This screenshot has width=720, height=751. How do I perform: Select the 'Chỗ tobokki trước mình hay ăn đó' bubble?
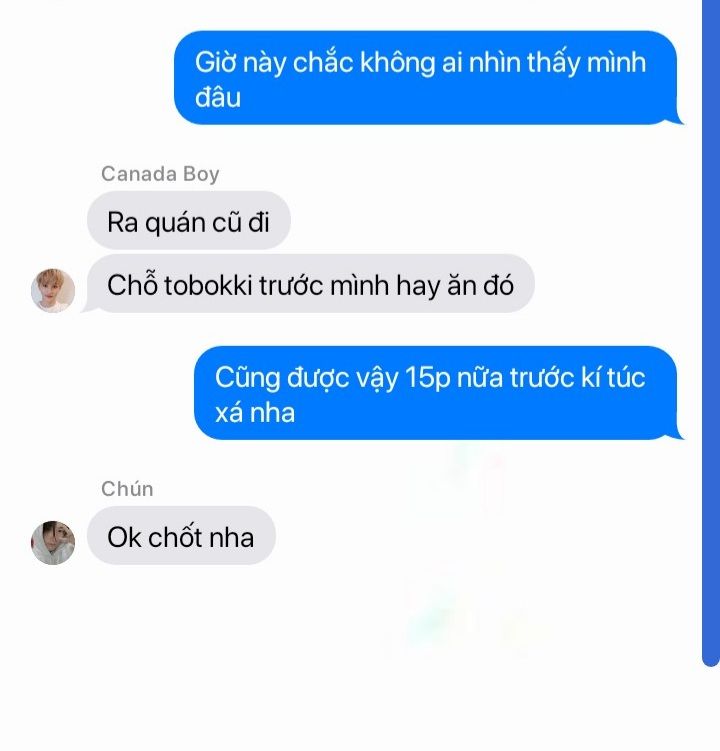point(310,284)
